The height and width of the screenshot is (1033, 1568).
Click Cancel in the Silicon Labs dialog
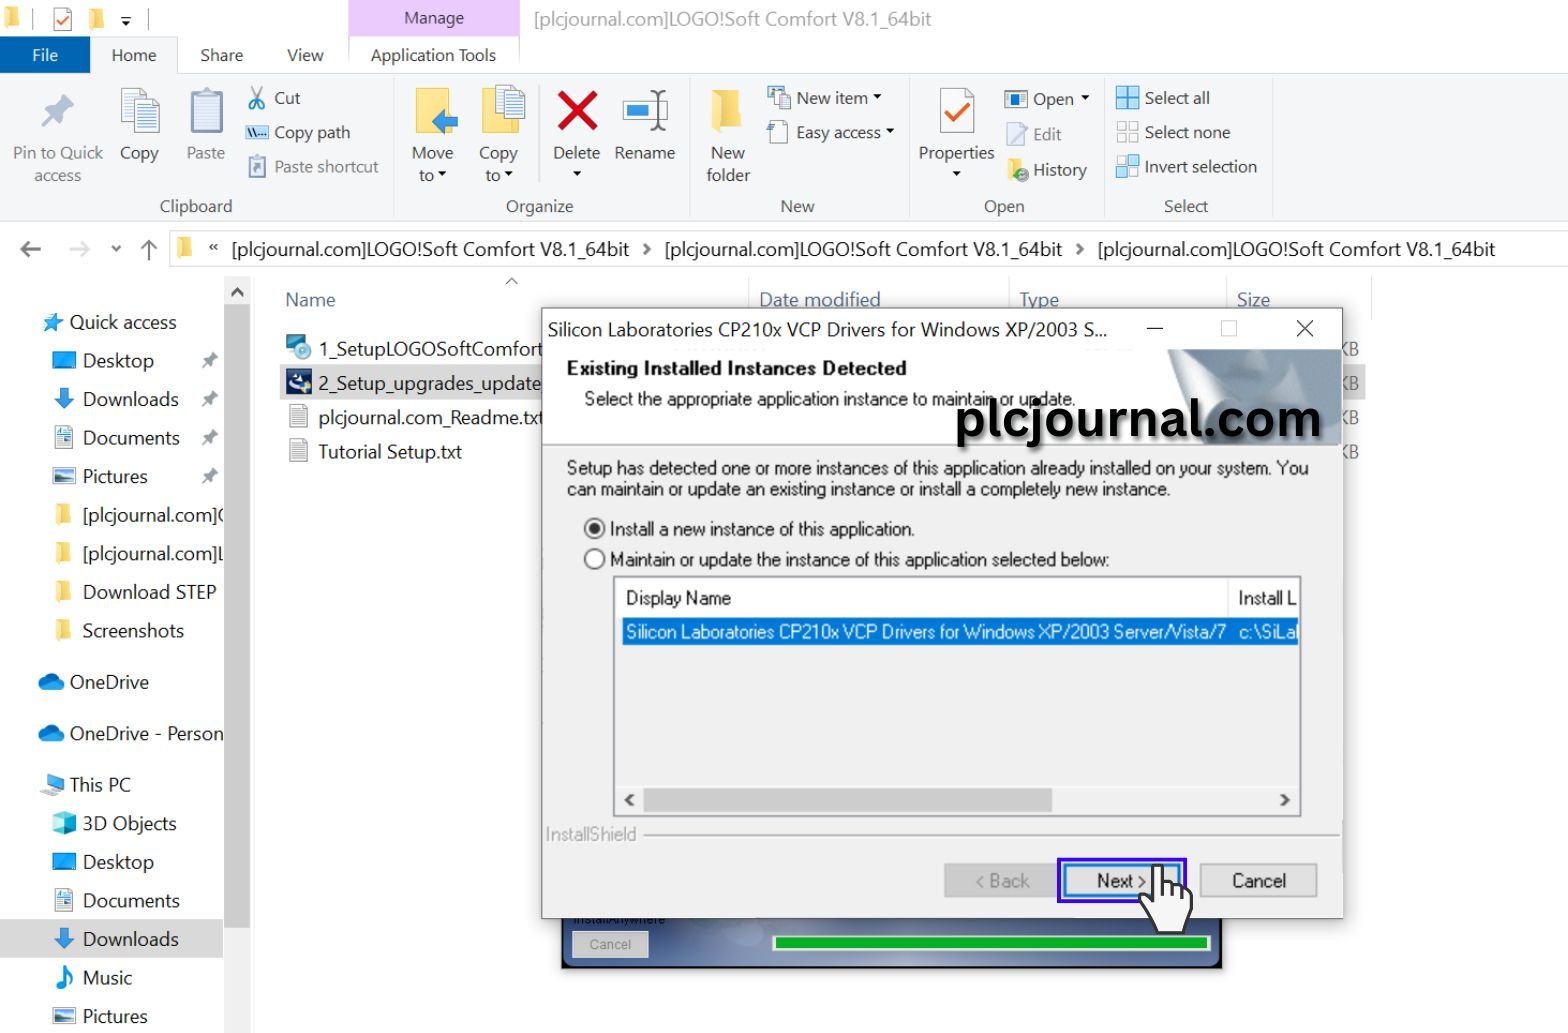[1258, 880]
